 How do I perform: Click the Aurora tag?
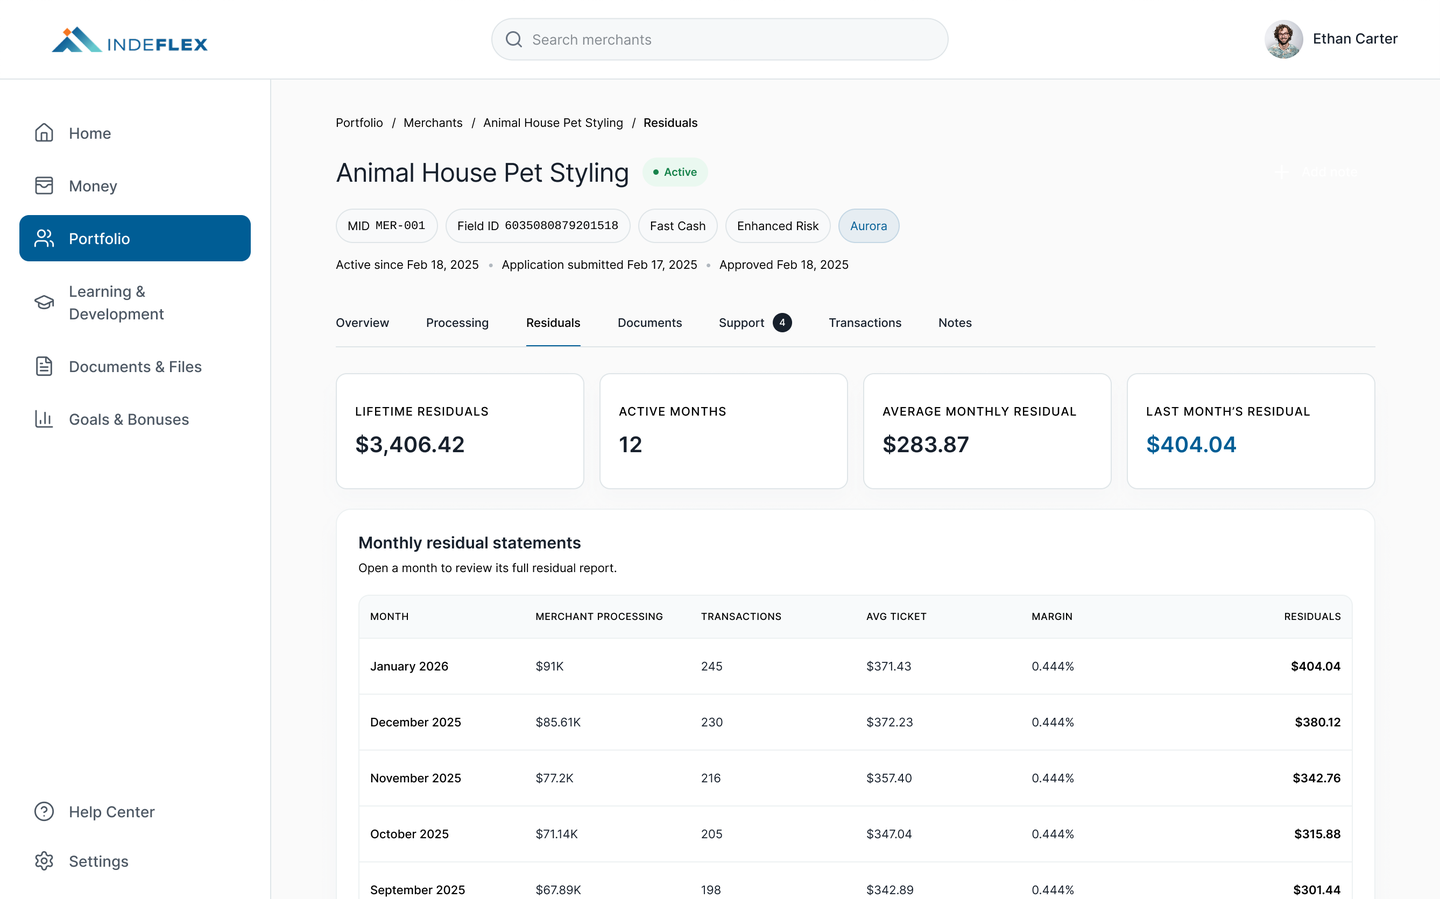(x=869, y=226)
